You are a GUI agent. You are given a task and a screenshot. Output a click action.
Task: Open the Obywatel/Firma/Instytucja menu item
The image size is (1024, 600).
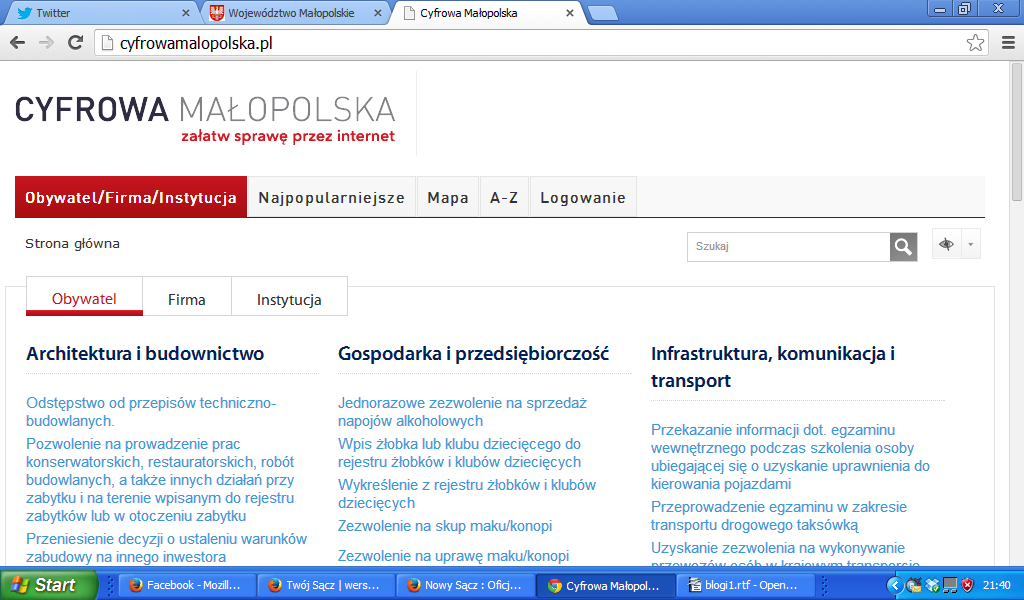(x=131, y=197)
